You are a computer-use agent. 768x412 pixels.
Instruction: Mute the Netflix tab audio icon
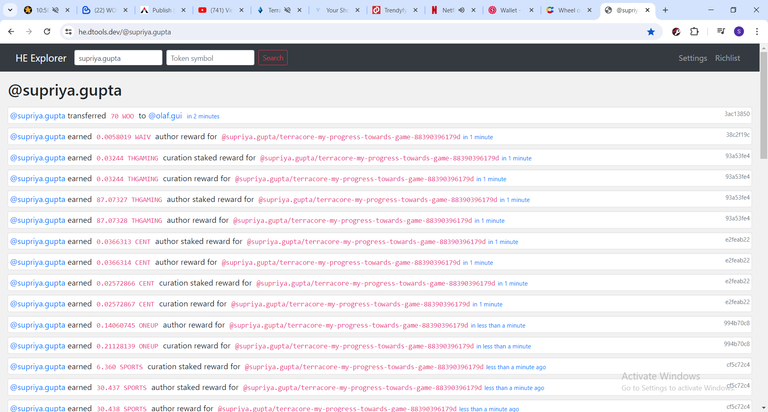[x=461, y=10]
